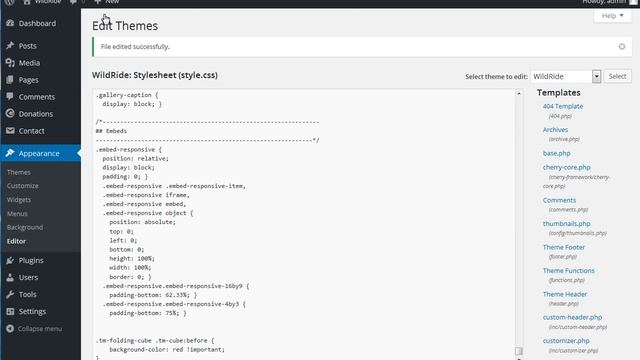Viewport: 640px width, 360px height.
Task: Open the Plugins menu
Action: [x=31, y=260]
